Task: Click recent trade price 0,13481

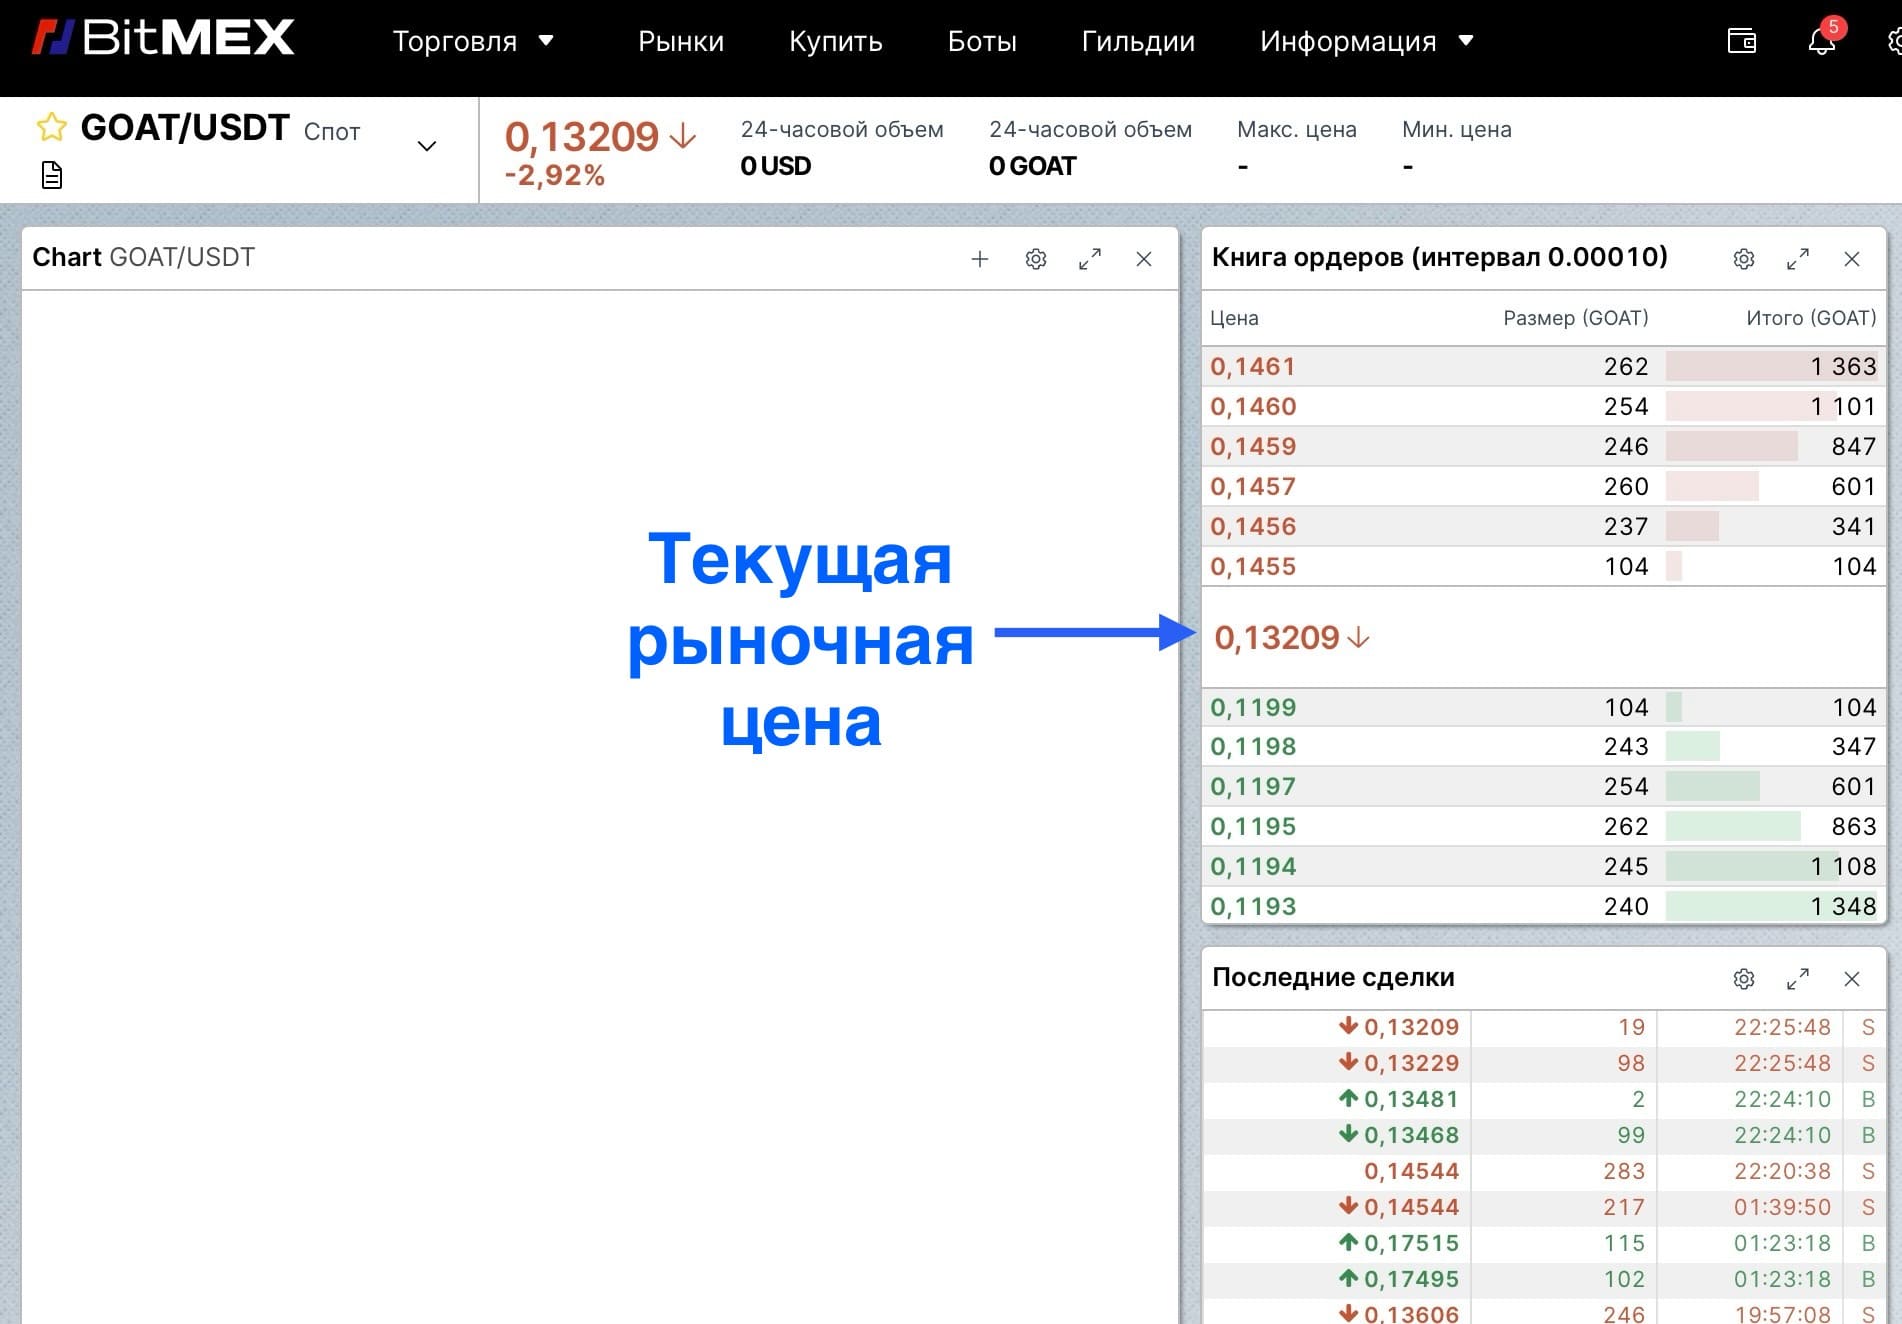Action: tap(1411, 1099)
